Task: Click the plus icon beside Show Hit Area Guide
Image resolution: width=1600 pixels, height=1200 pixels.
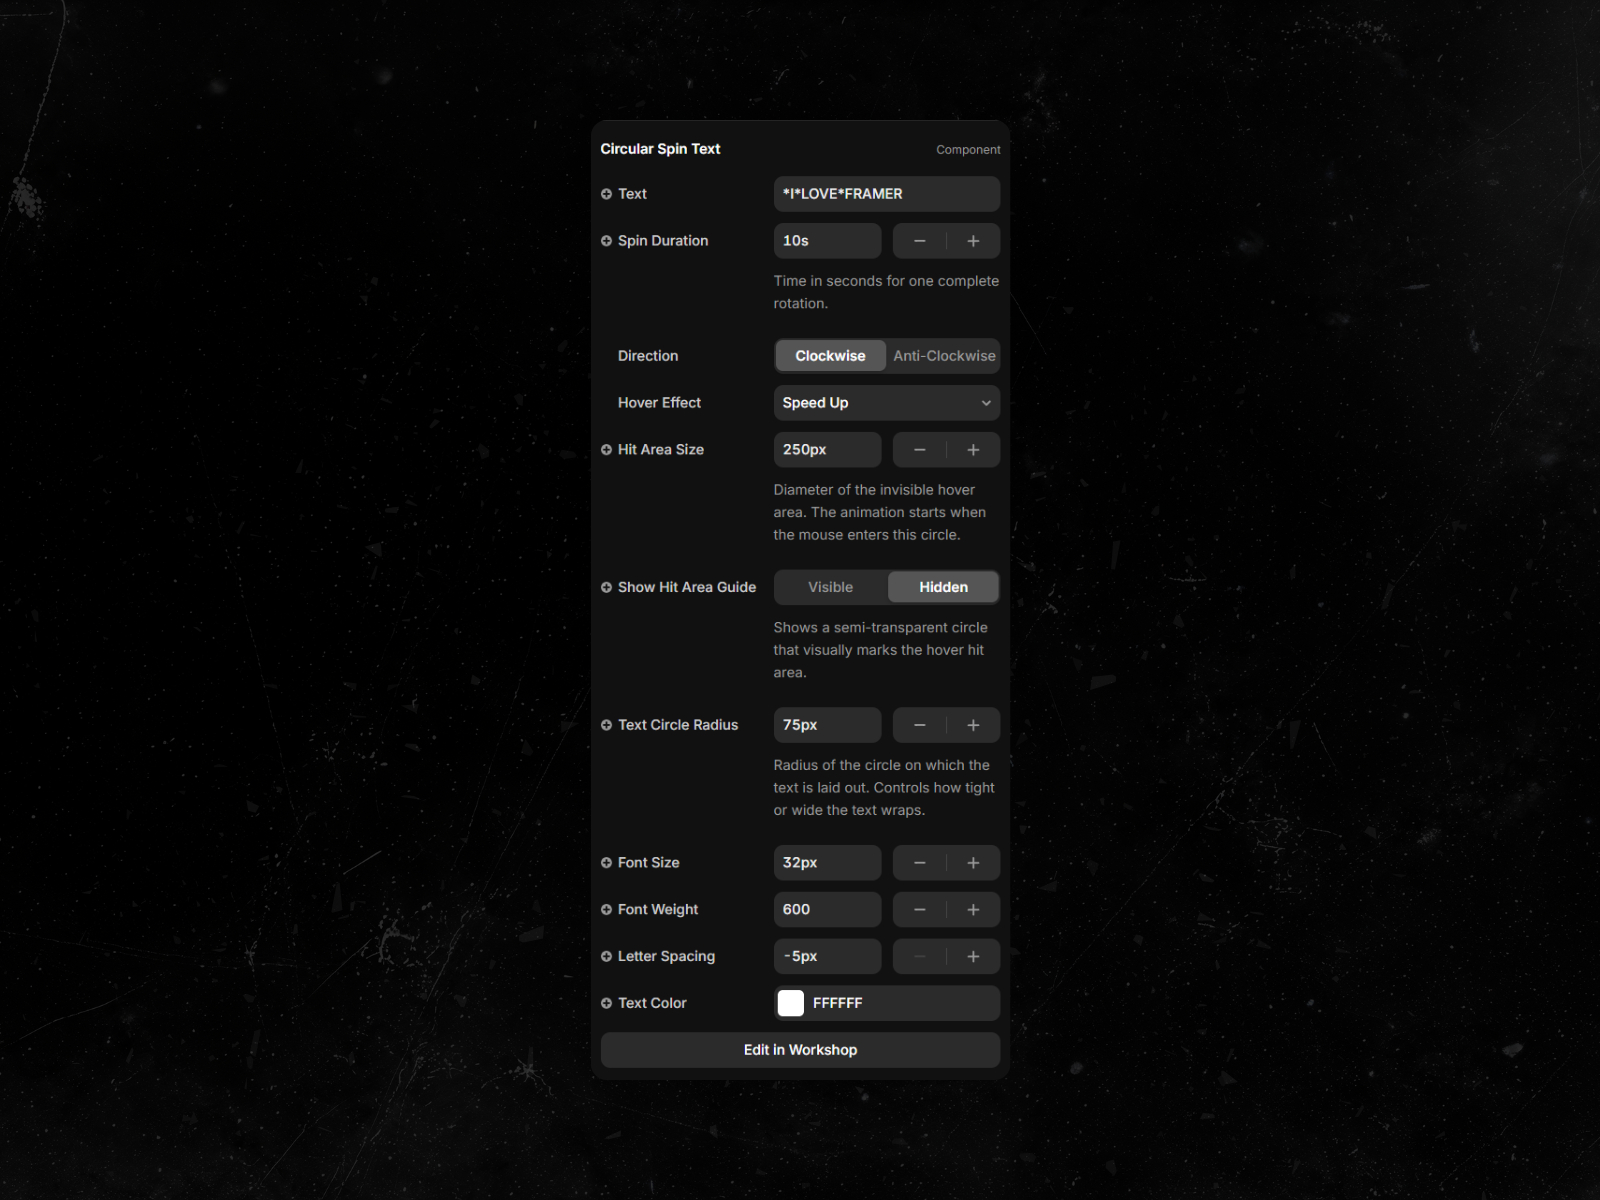Action: point(606,588)
